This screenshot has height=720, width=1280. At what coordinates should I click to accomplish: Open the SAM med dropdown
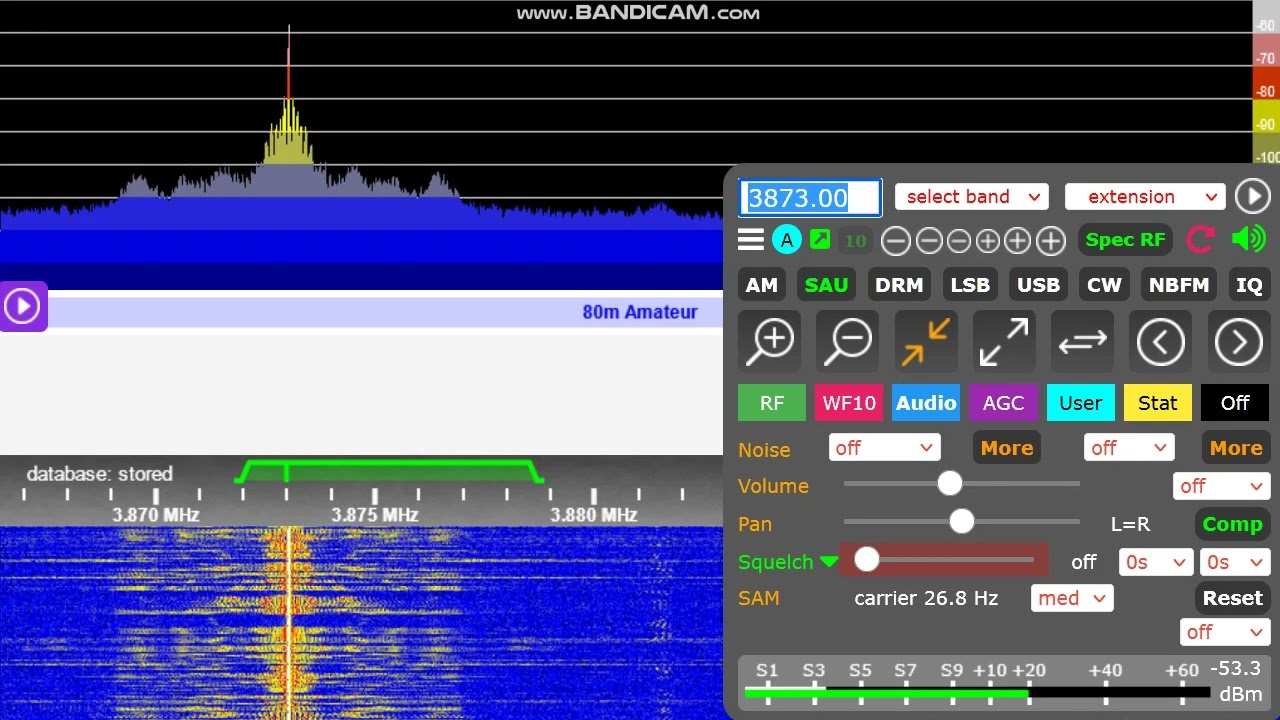(x=1072, y=599)
